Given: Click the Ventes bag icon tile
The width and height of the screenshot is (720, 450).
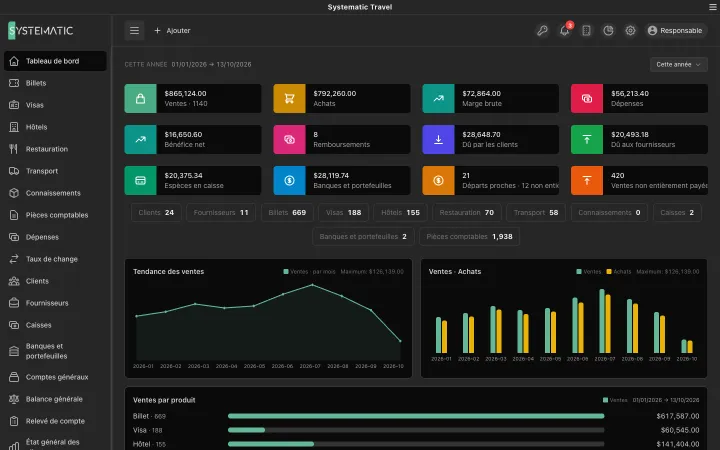Looking at the screenshot, I should coord(141,98).
